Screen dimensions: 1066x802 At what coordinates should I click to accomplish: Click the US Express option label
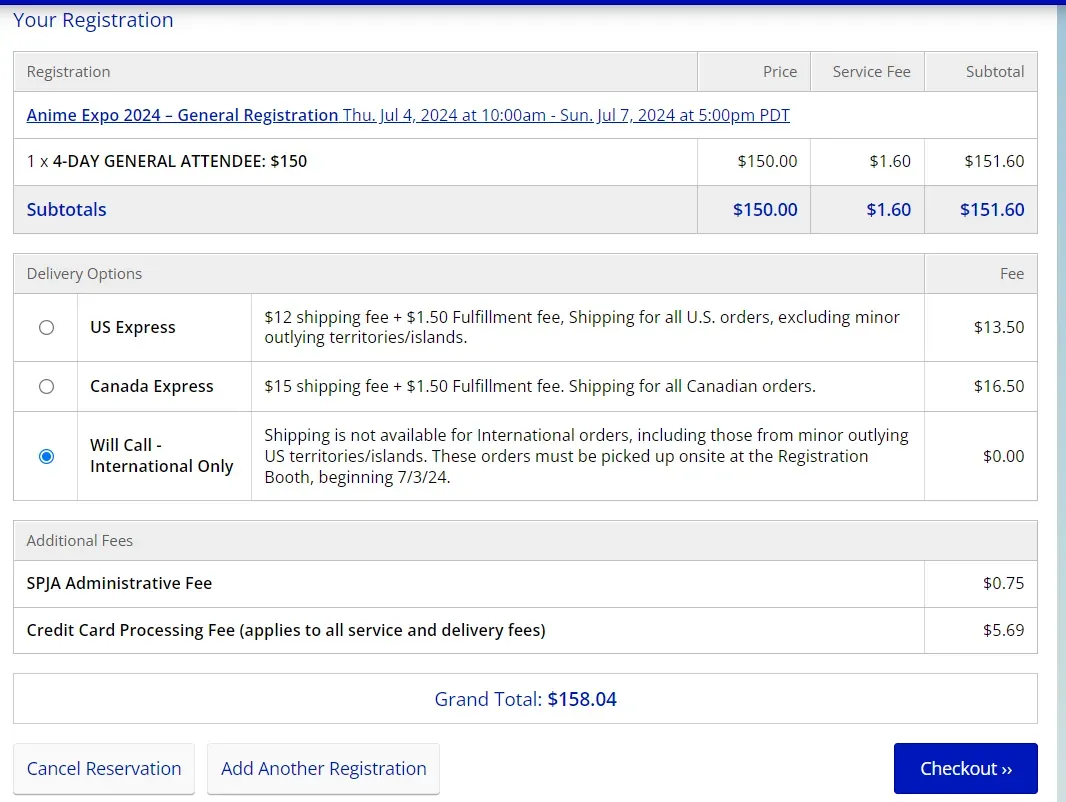133,327
